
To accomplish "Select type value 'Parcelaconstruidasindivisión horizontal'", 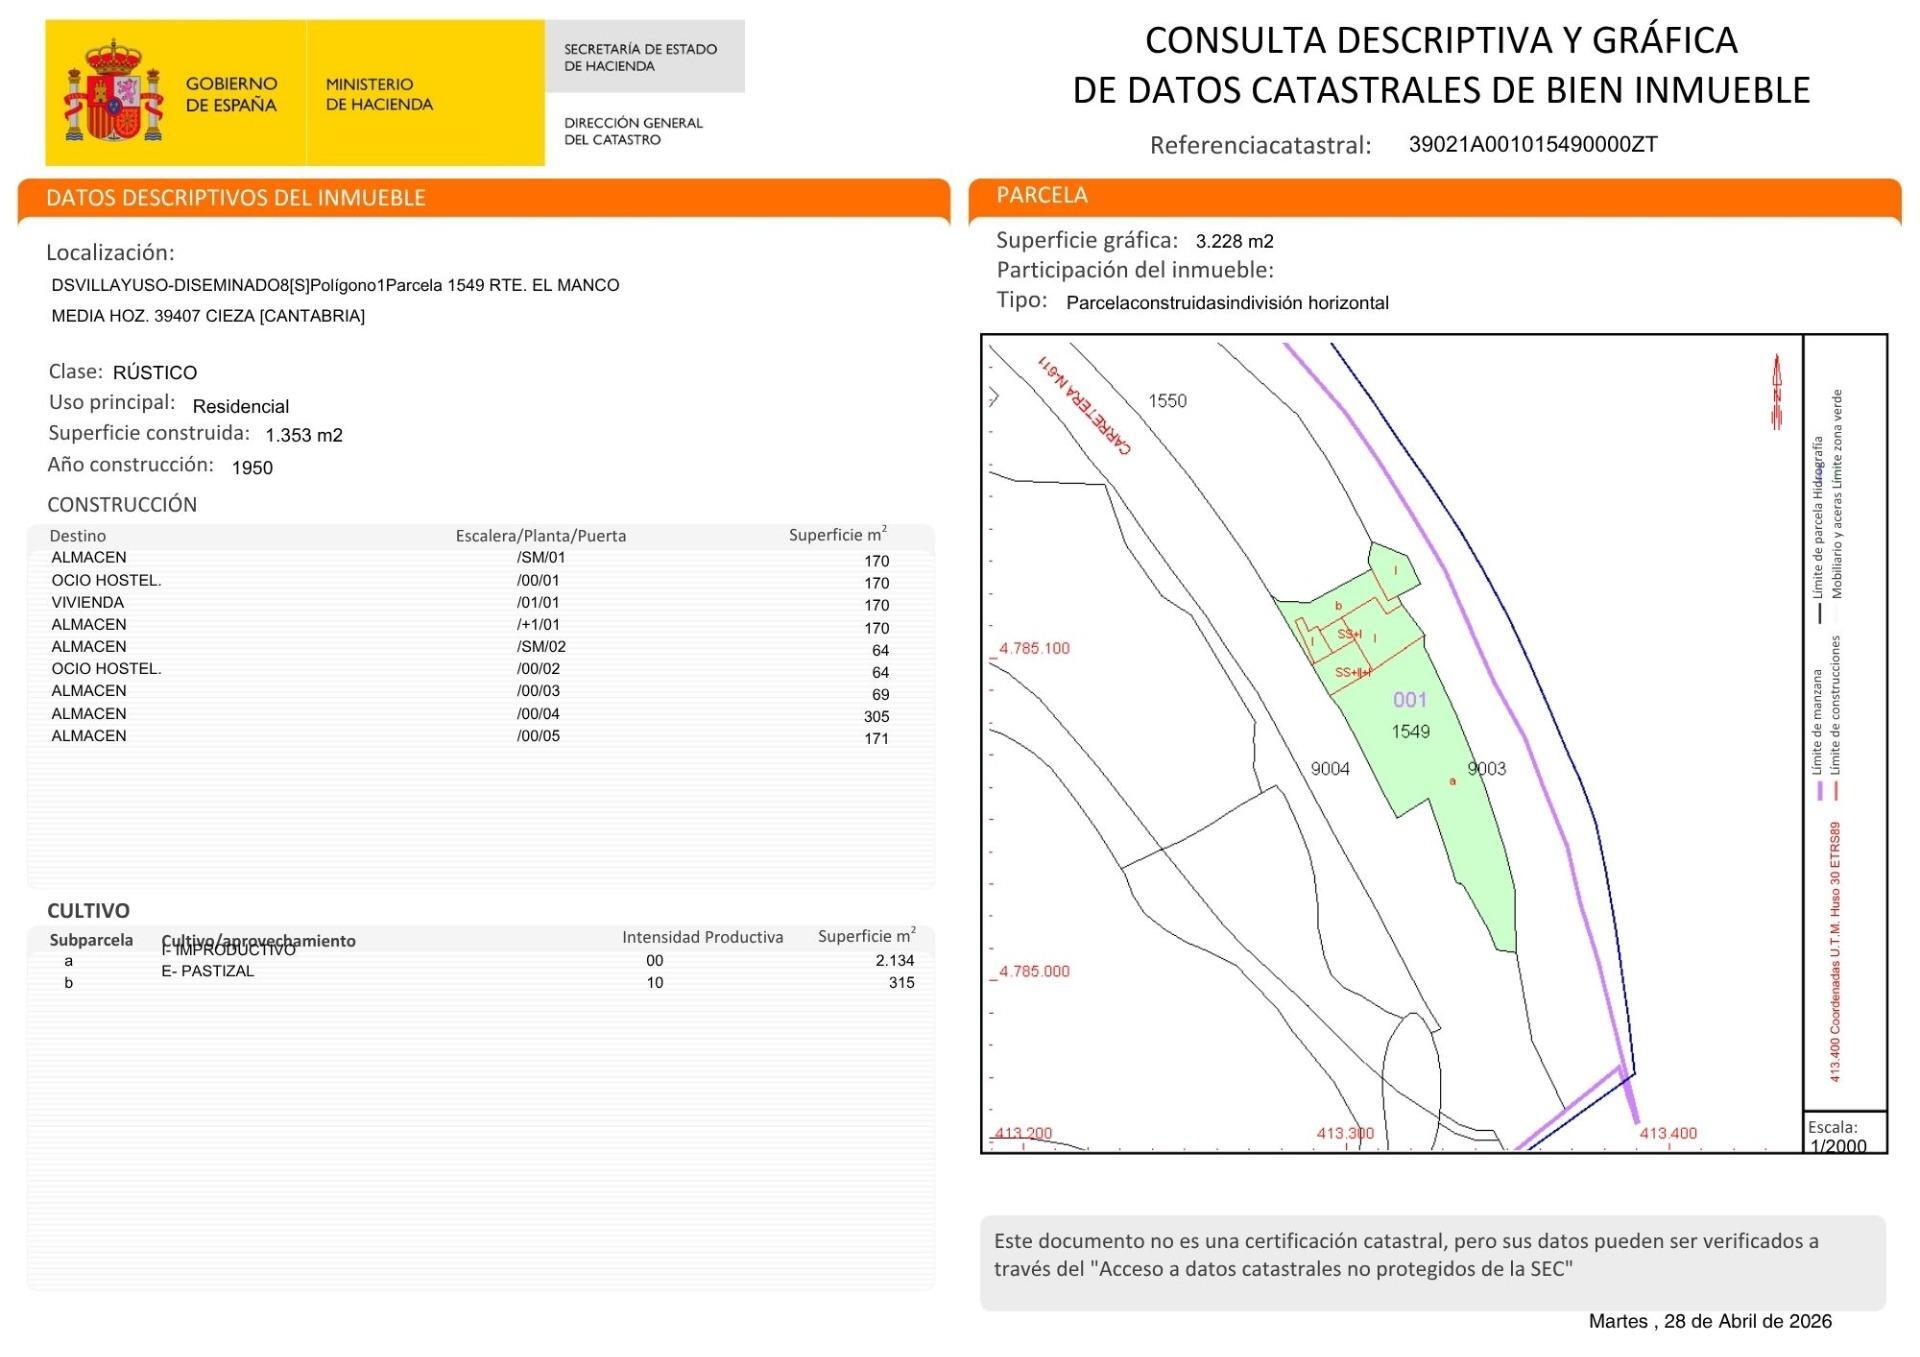I will [x=1227, y=302].
